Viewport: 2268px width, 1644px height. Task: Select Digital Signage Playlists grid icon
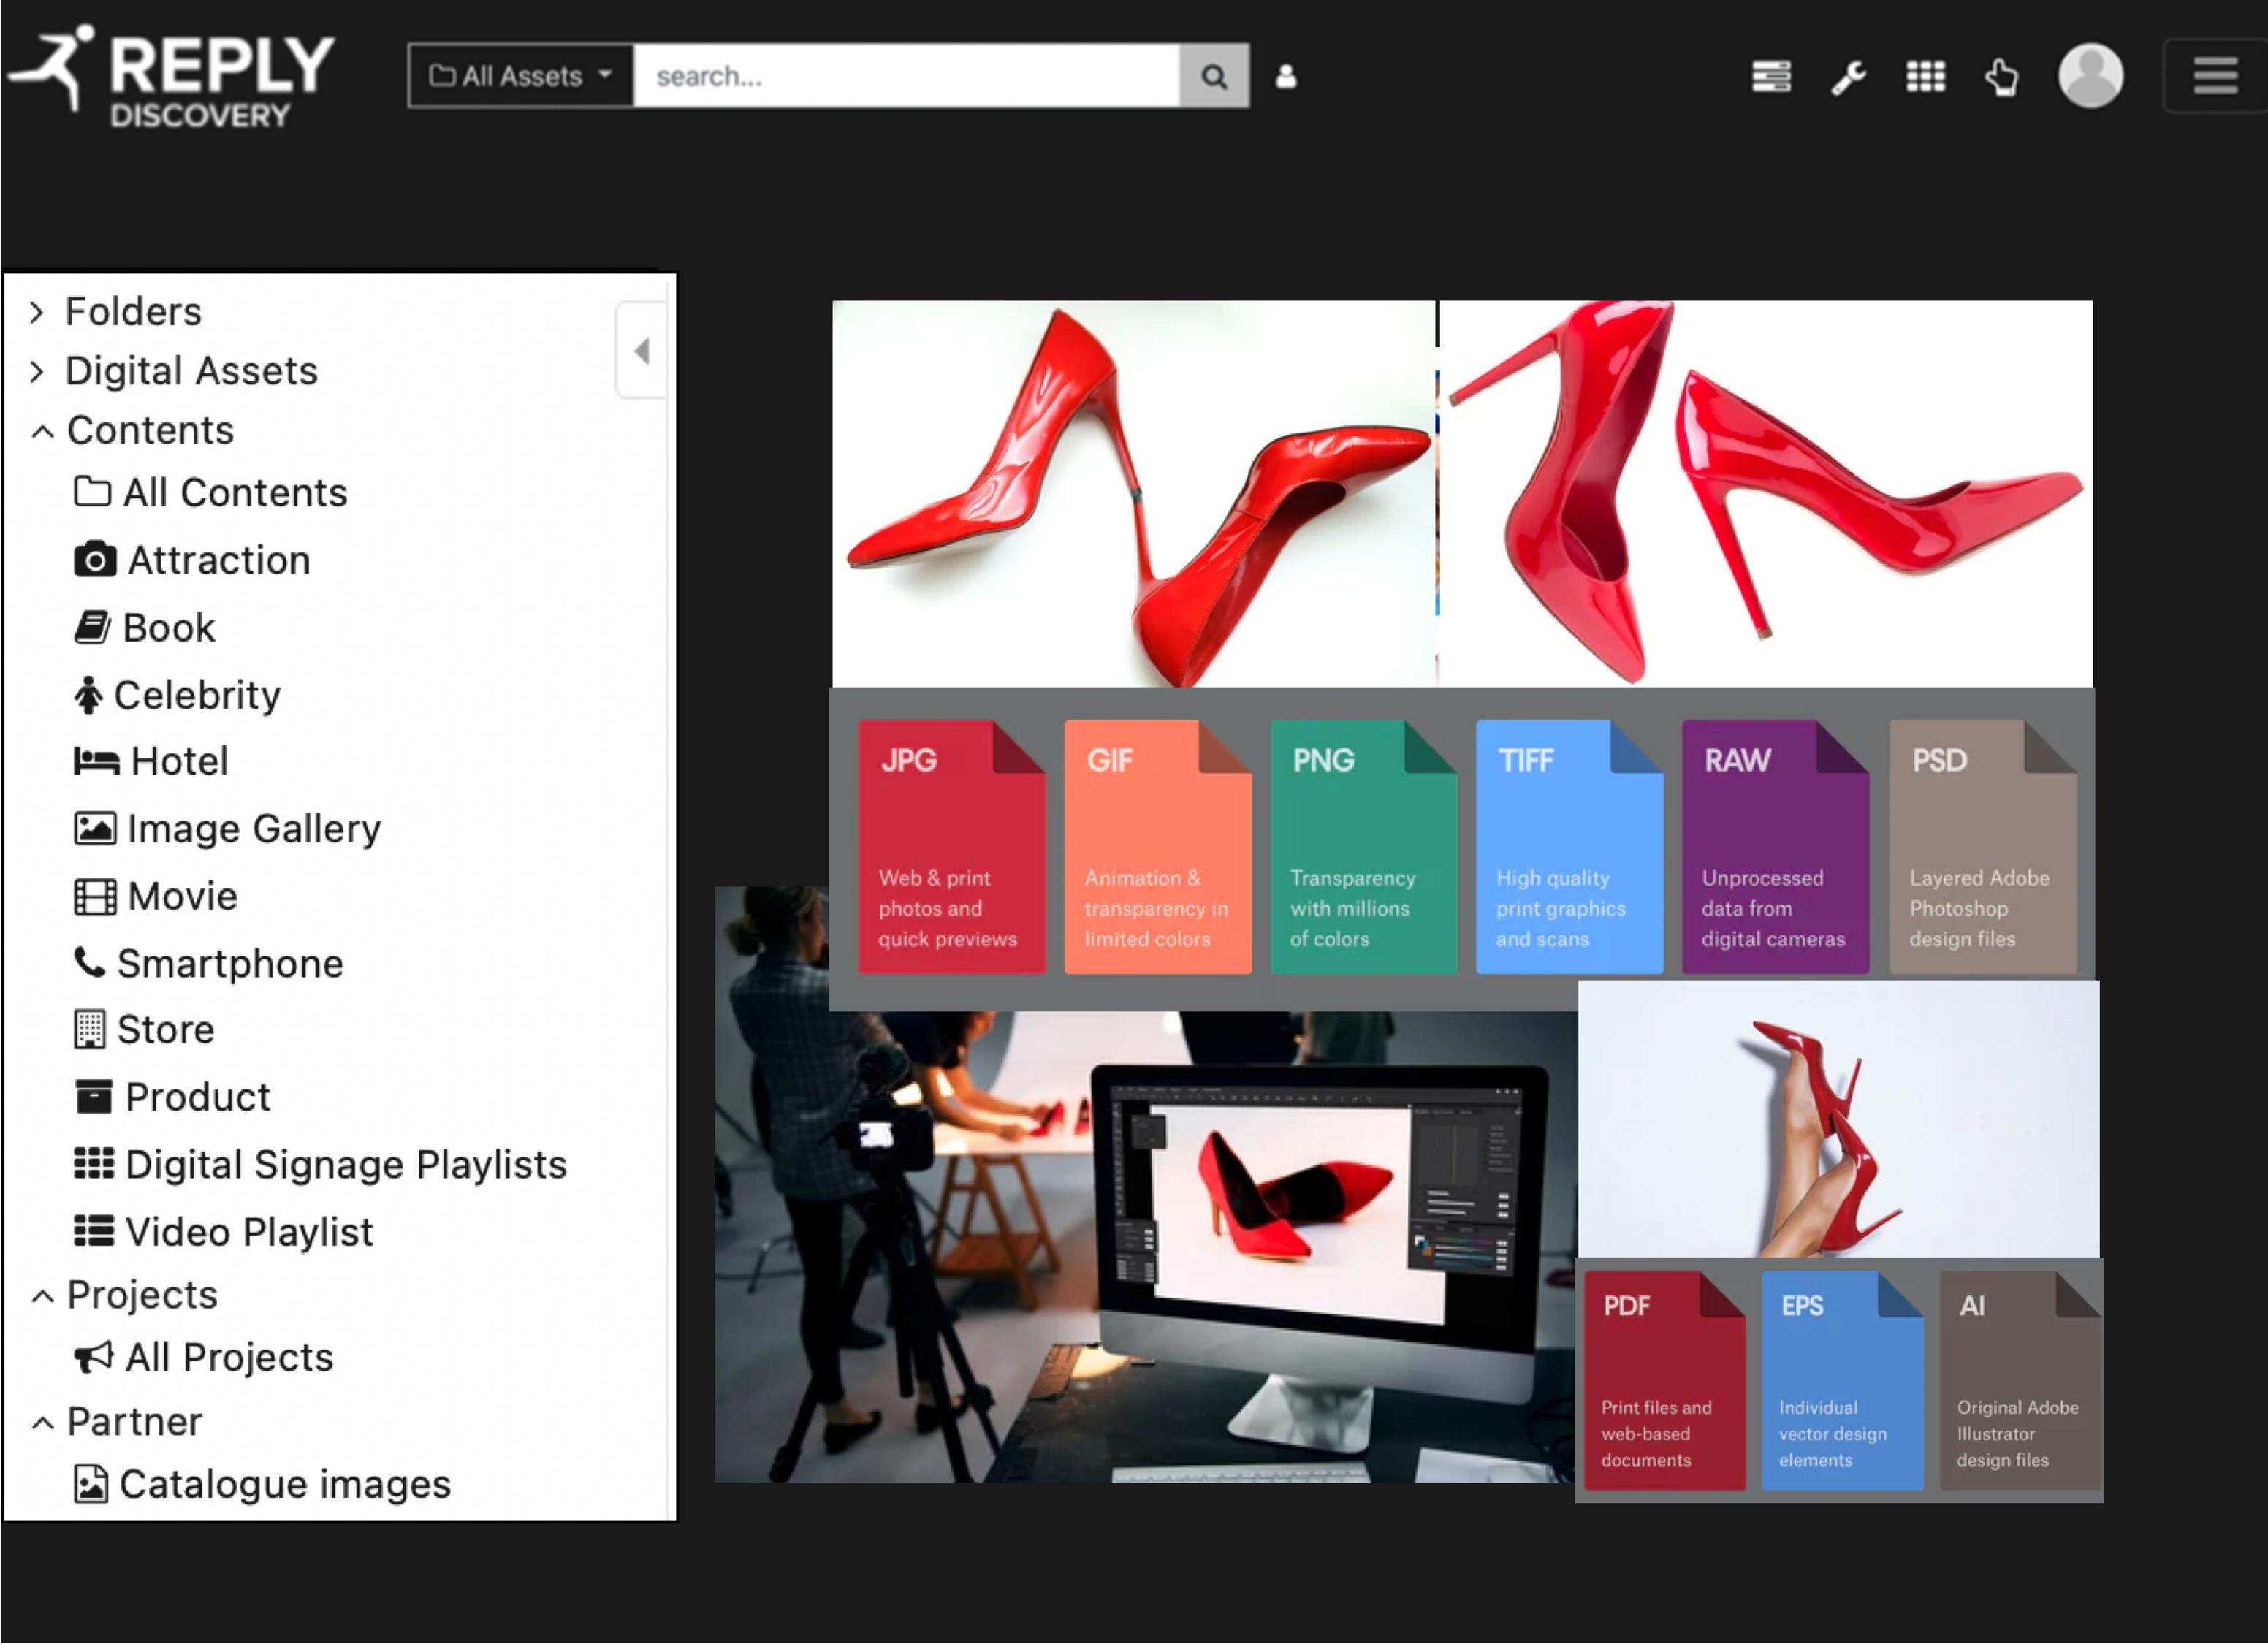(95, 1163)
